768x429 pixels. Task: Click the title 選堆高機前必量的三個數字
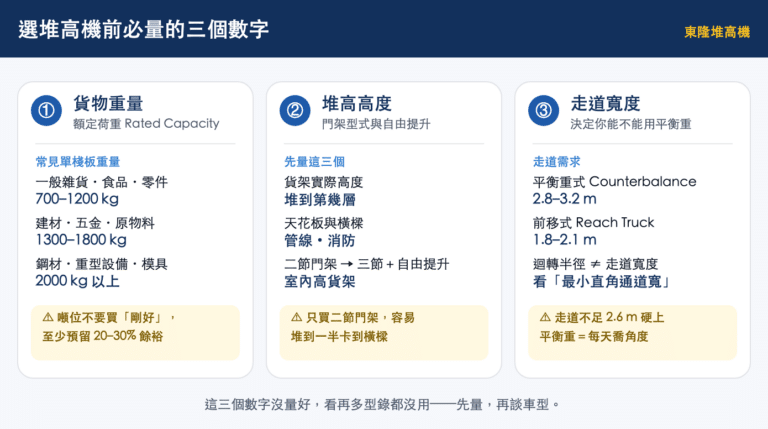click(144, 29)
